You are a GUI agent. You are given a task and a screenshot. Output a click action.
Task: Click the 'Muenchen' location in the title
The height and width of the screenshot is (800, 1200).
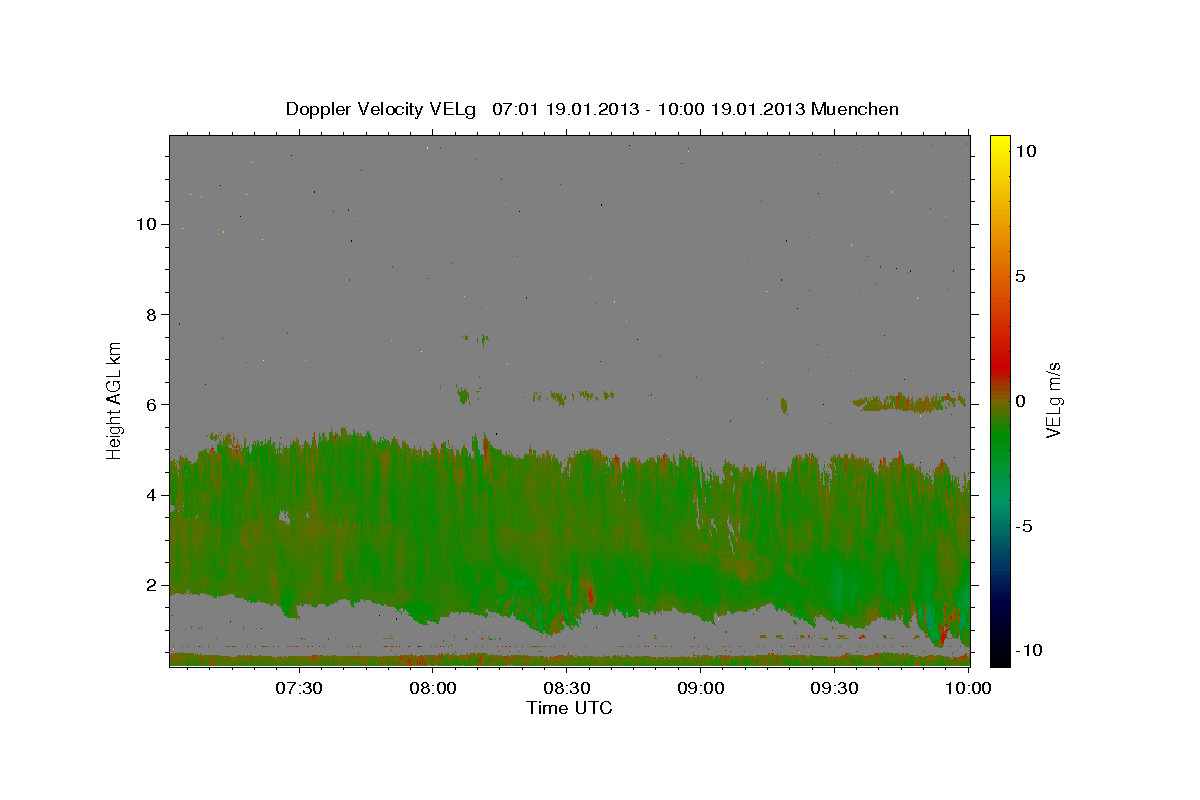[855, 109]
